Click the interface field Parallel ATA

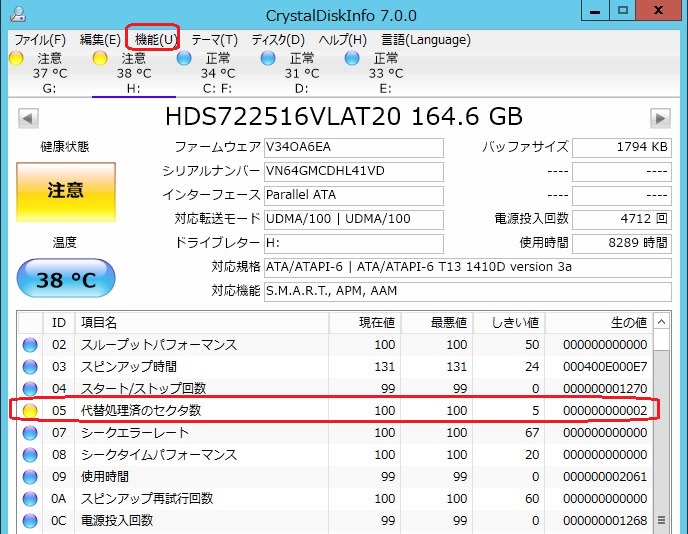tap(354, 195)
